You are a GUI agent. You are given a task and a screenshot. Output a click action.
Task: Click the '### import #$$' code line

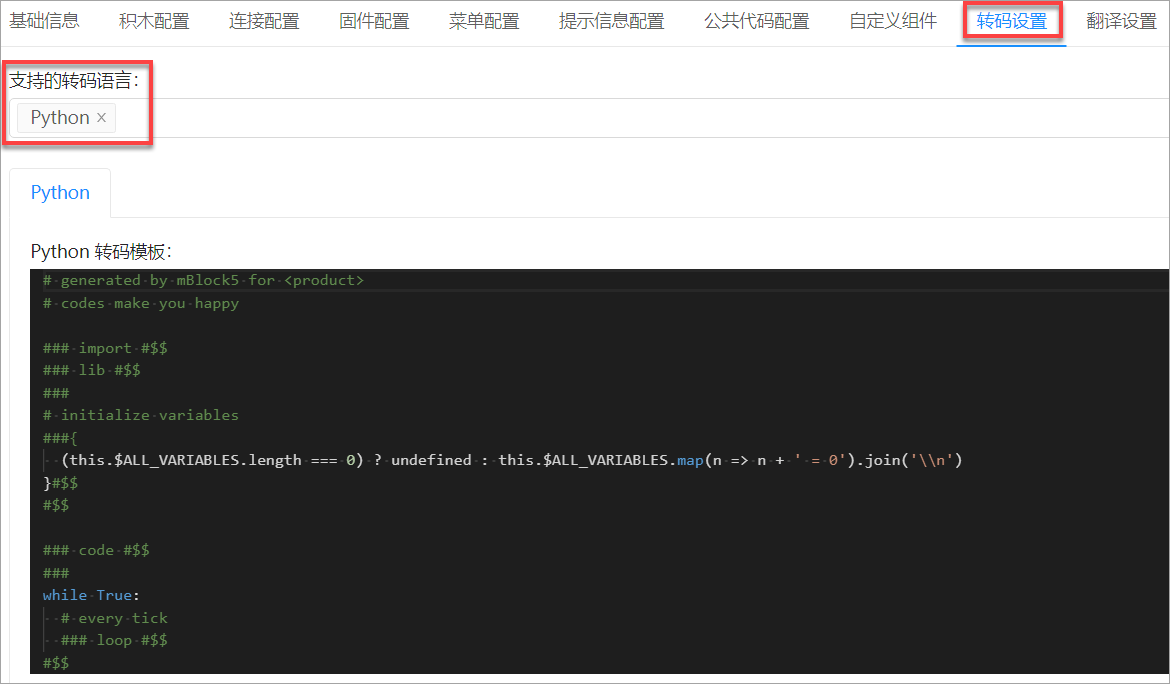(x=105, y=348)
